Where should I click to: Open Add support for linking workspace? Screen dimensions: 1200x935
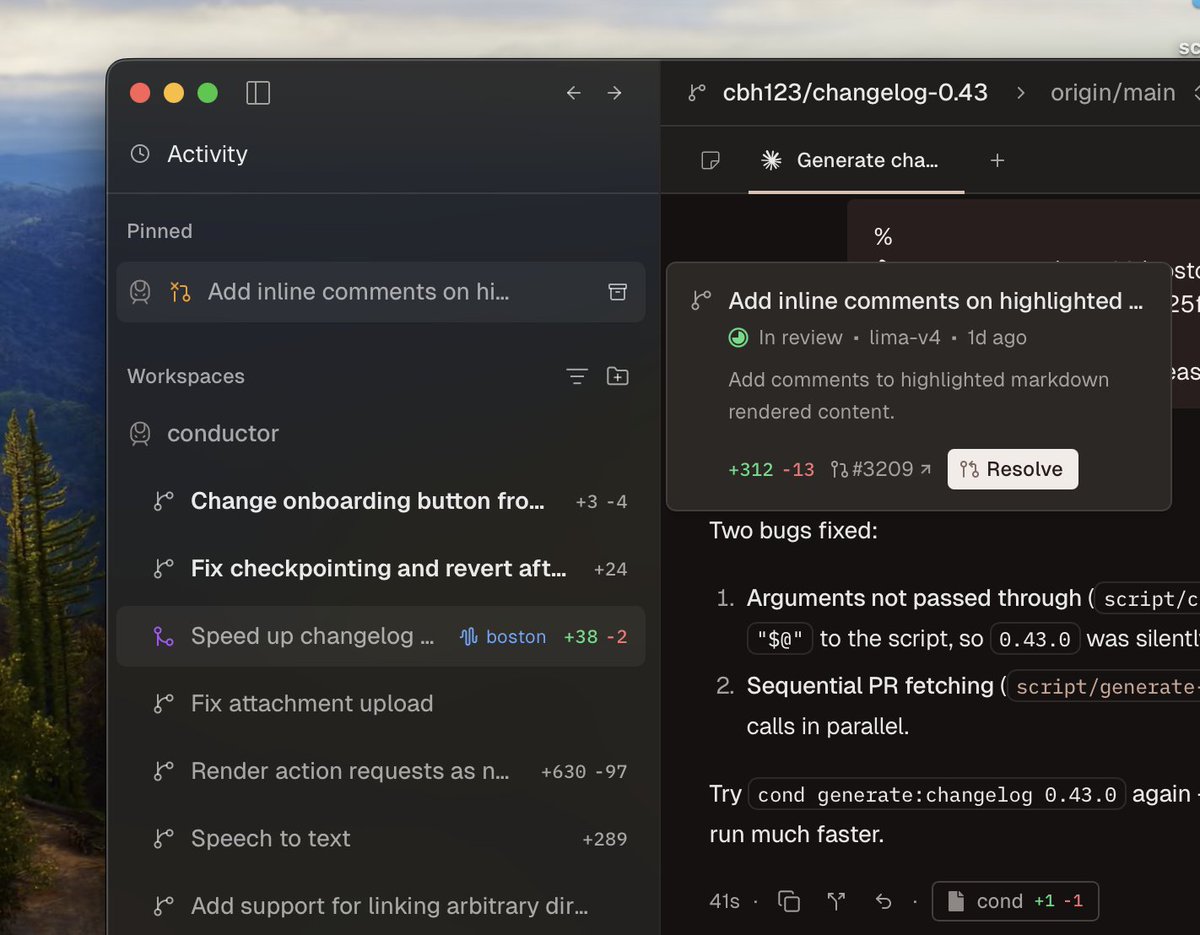pos(380,907)
